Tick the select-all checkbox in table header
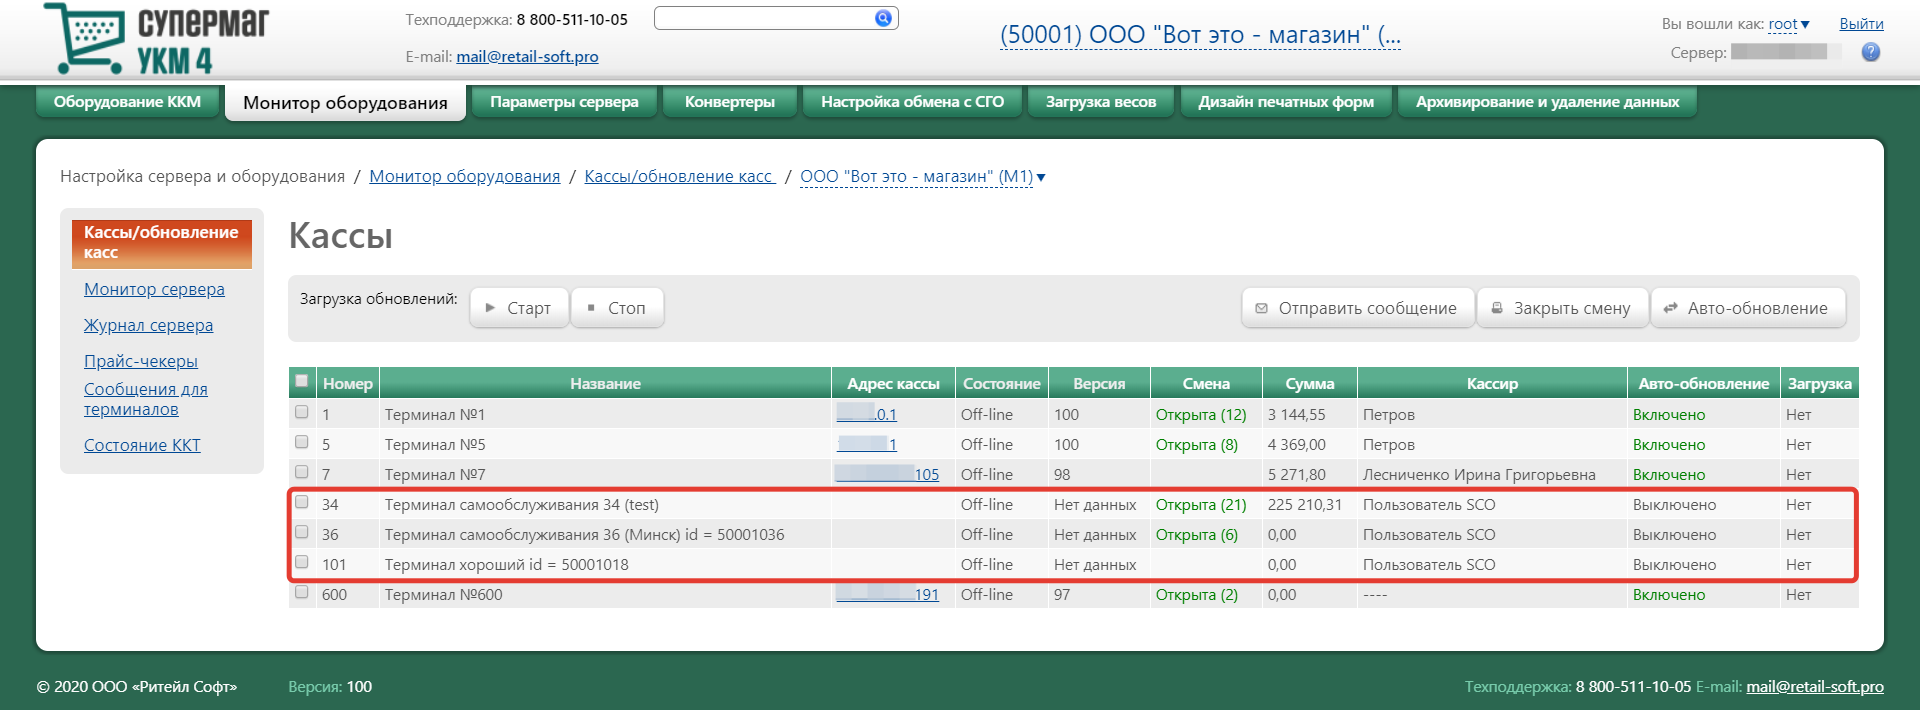The image size is (1920, 710). pos(301,381)
